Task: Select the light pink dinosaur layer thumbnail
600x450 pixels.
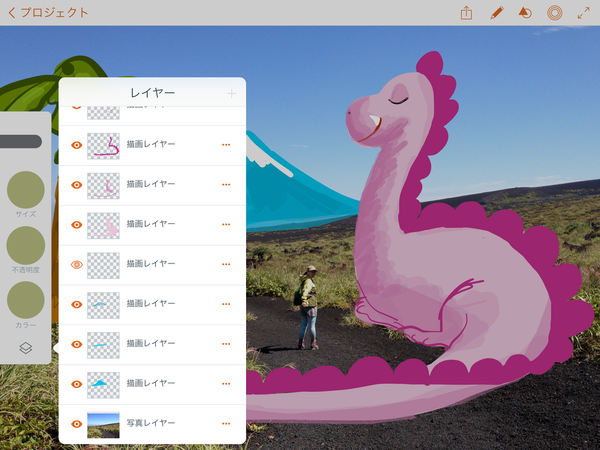Action: tap(103, 225)
